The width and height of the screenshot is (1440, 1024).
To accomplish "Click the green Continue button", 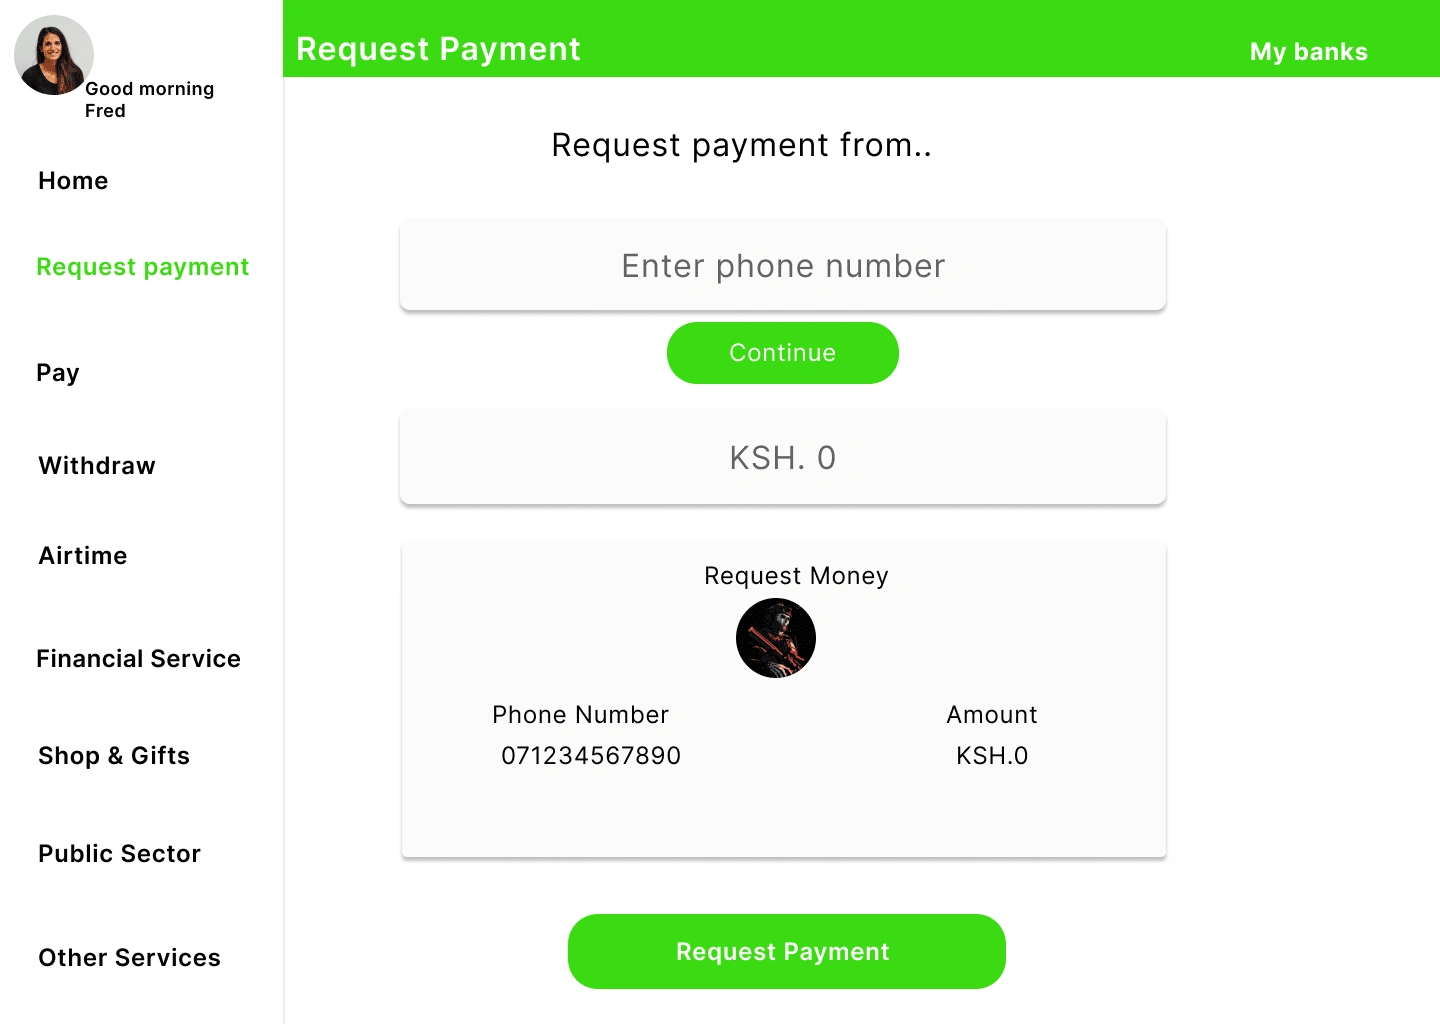I will coord(783,353).
